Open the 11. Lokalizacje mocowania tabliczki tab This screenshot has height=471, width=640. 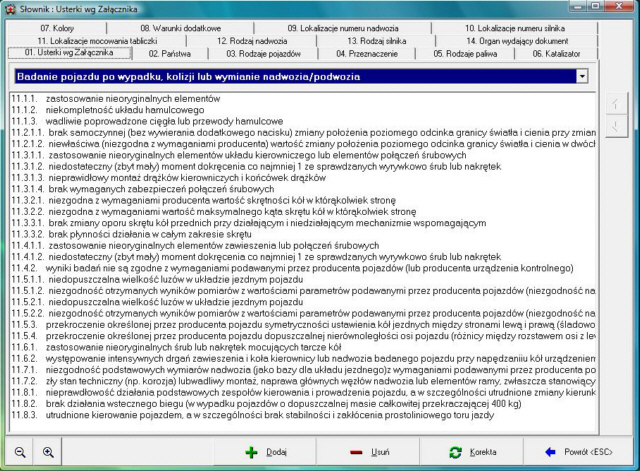[x=97, y=41]
